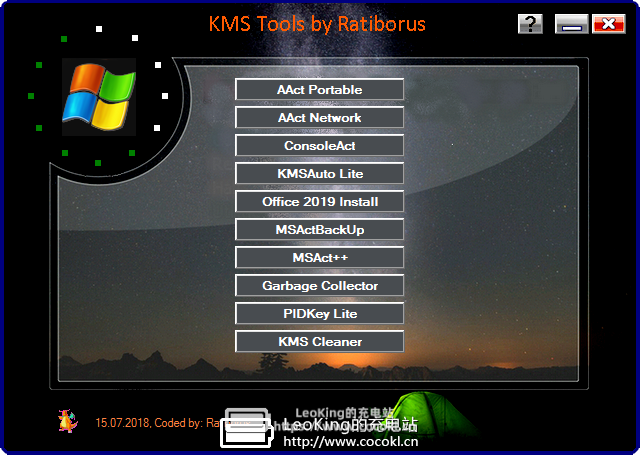Viewport: 640px width, 455px height.
Task: Run Office 2019 Install
Action: (x=319, y=201)
